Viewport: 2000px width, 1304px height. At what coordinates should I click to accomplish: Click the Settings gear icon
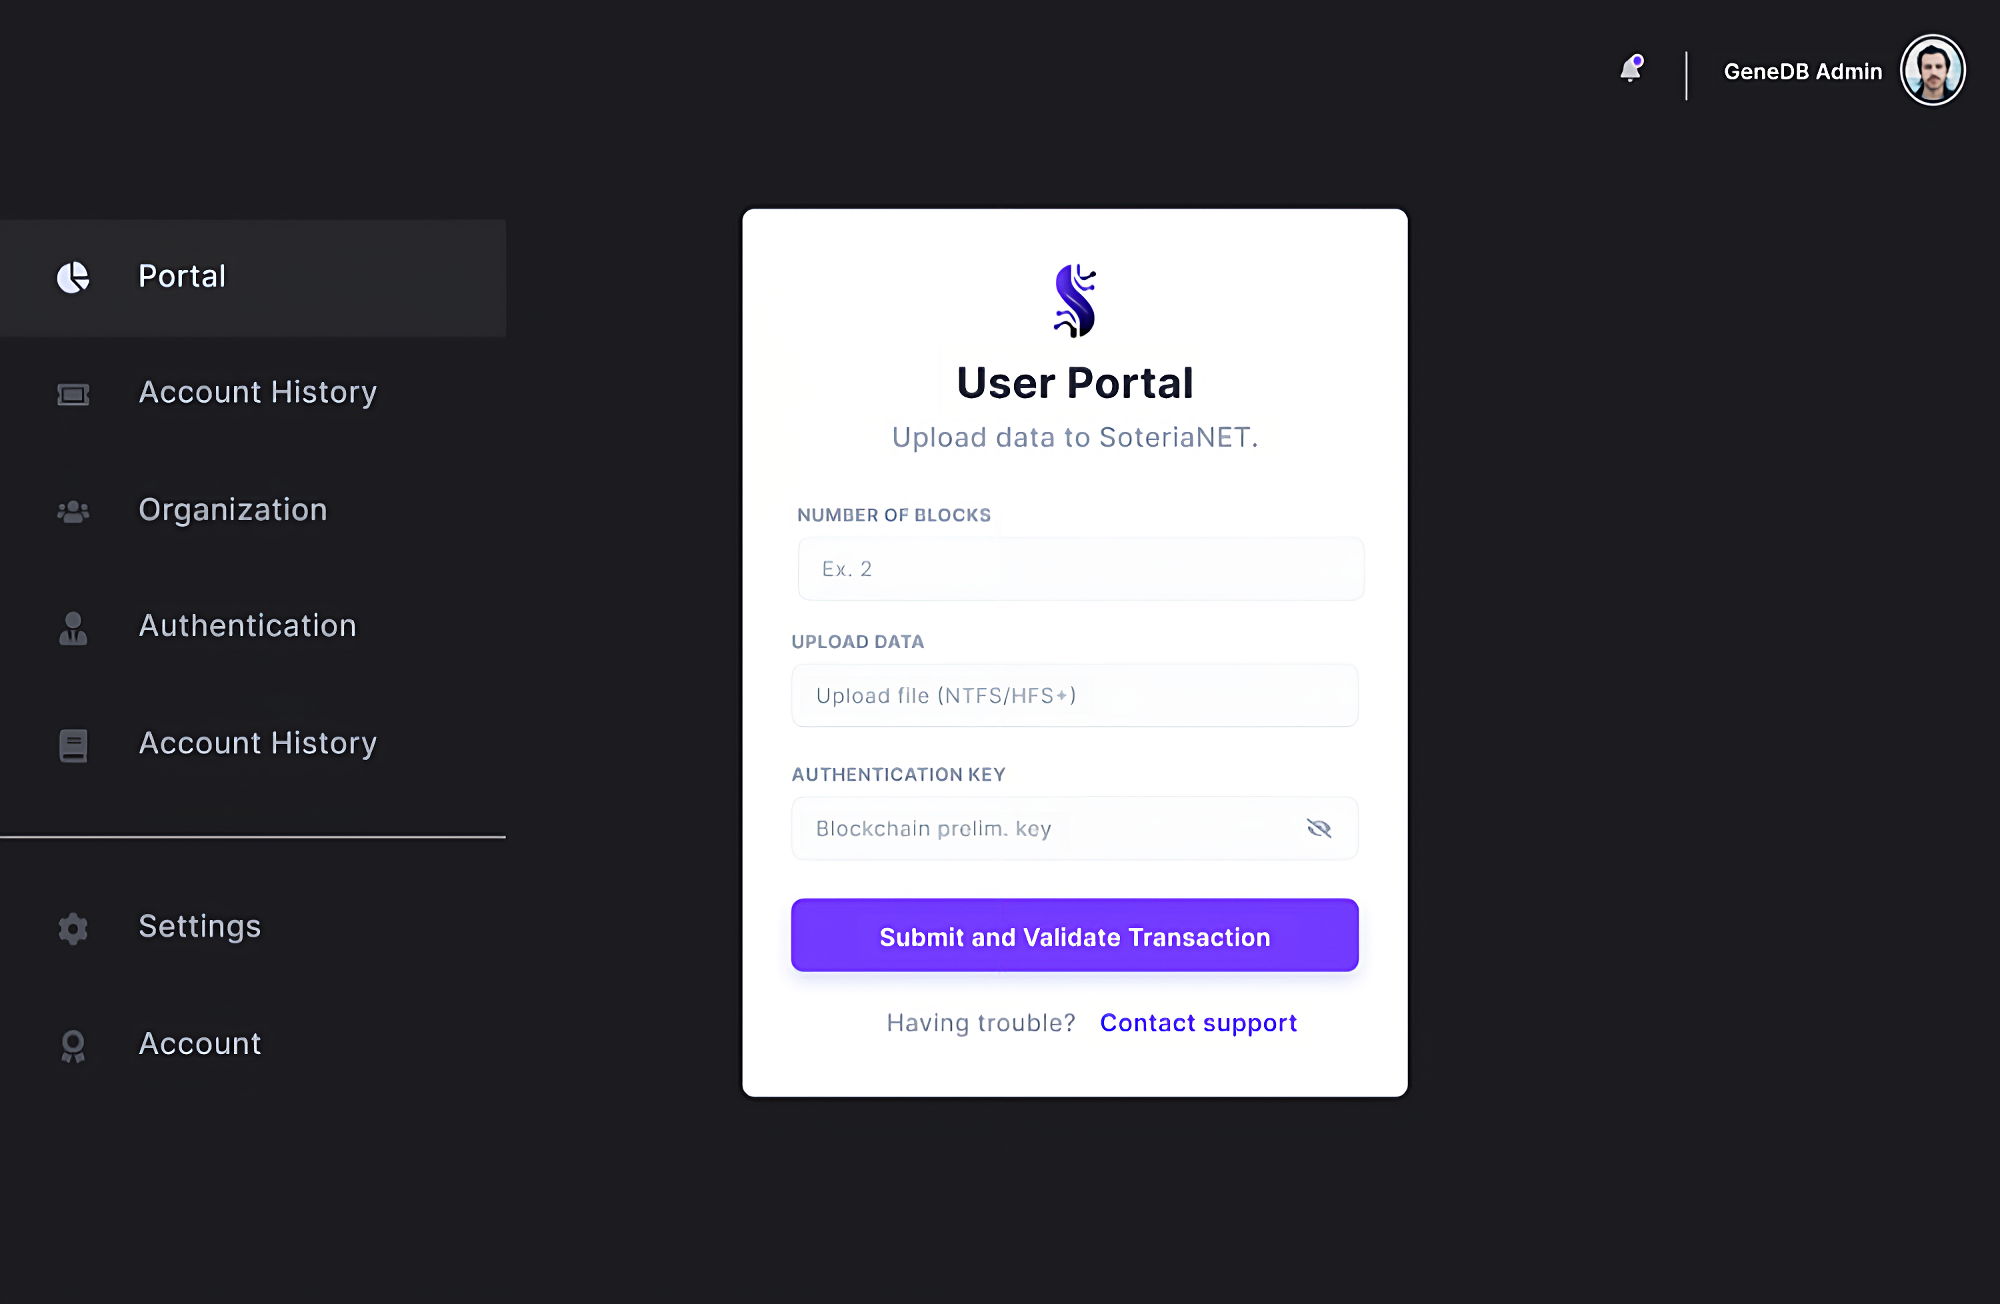tap(73, 928)
